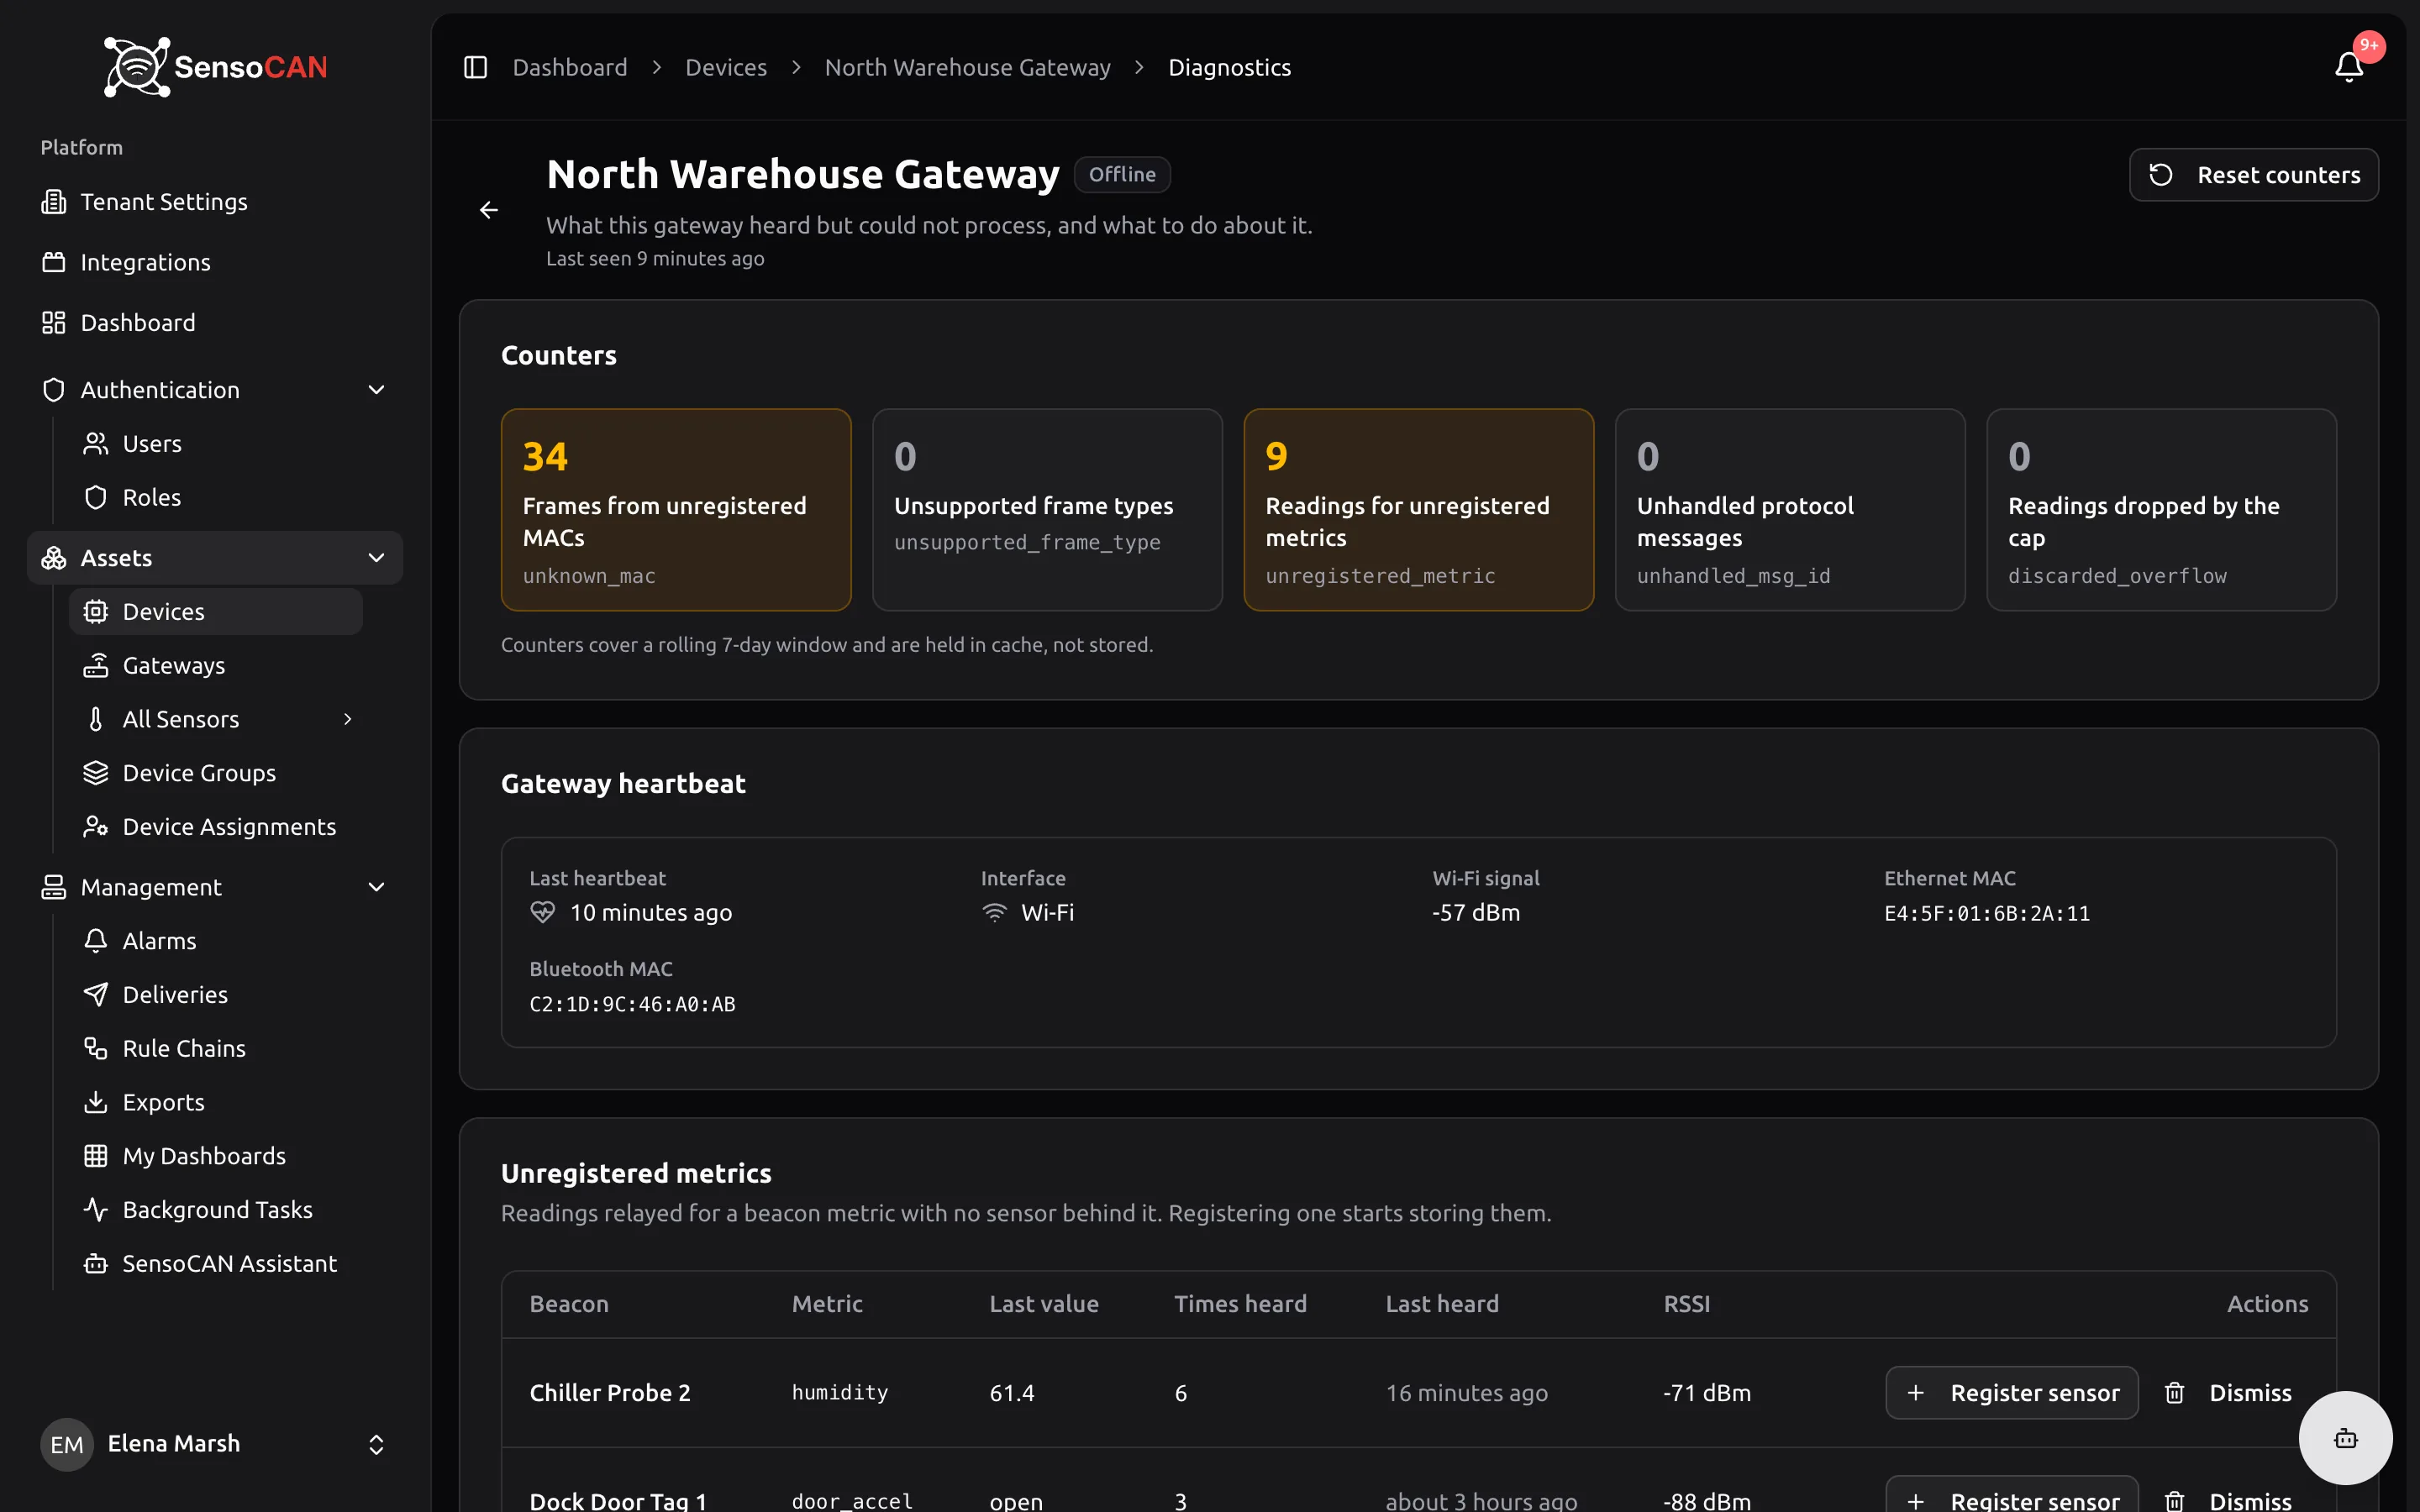2420x1512 pixels.
Task: Click the Dashboard grid icon in sidebar
Action: (x=54, y=323)
